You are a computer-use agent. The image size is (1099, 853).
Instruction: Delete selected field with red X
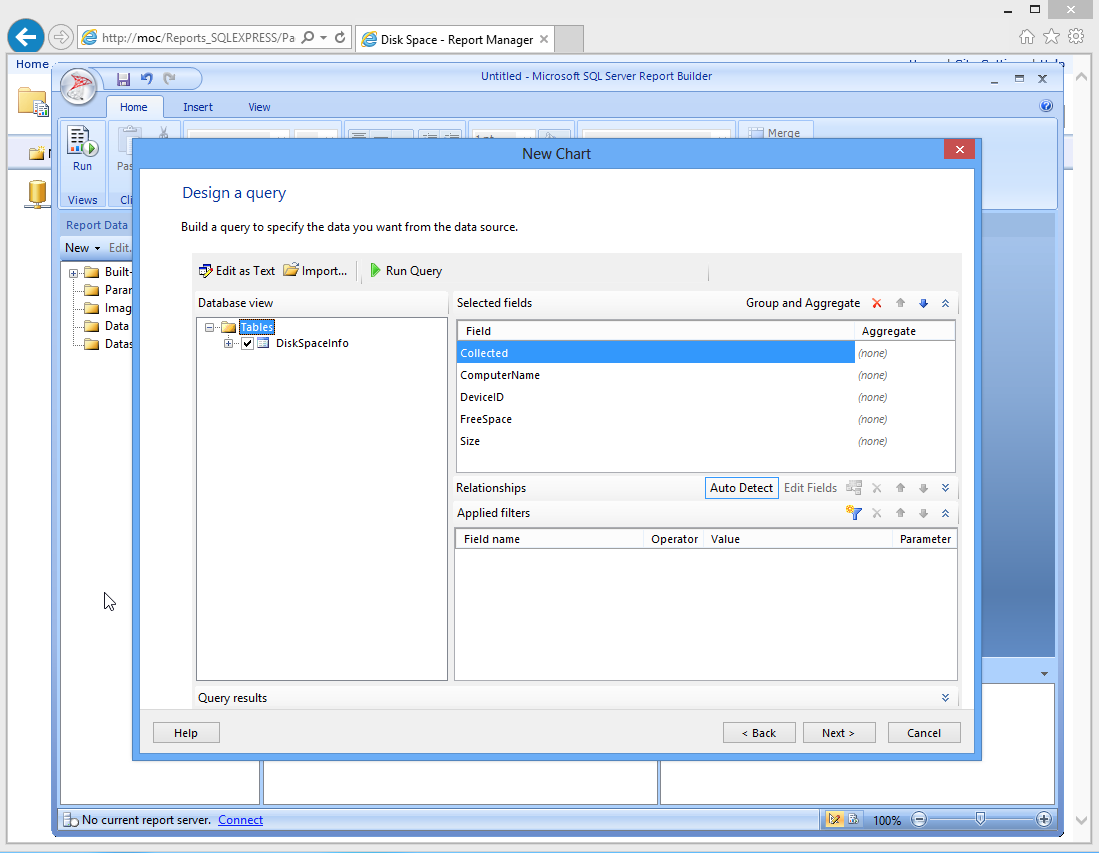click(877, 303)
